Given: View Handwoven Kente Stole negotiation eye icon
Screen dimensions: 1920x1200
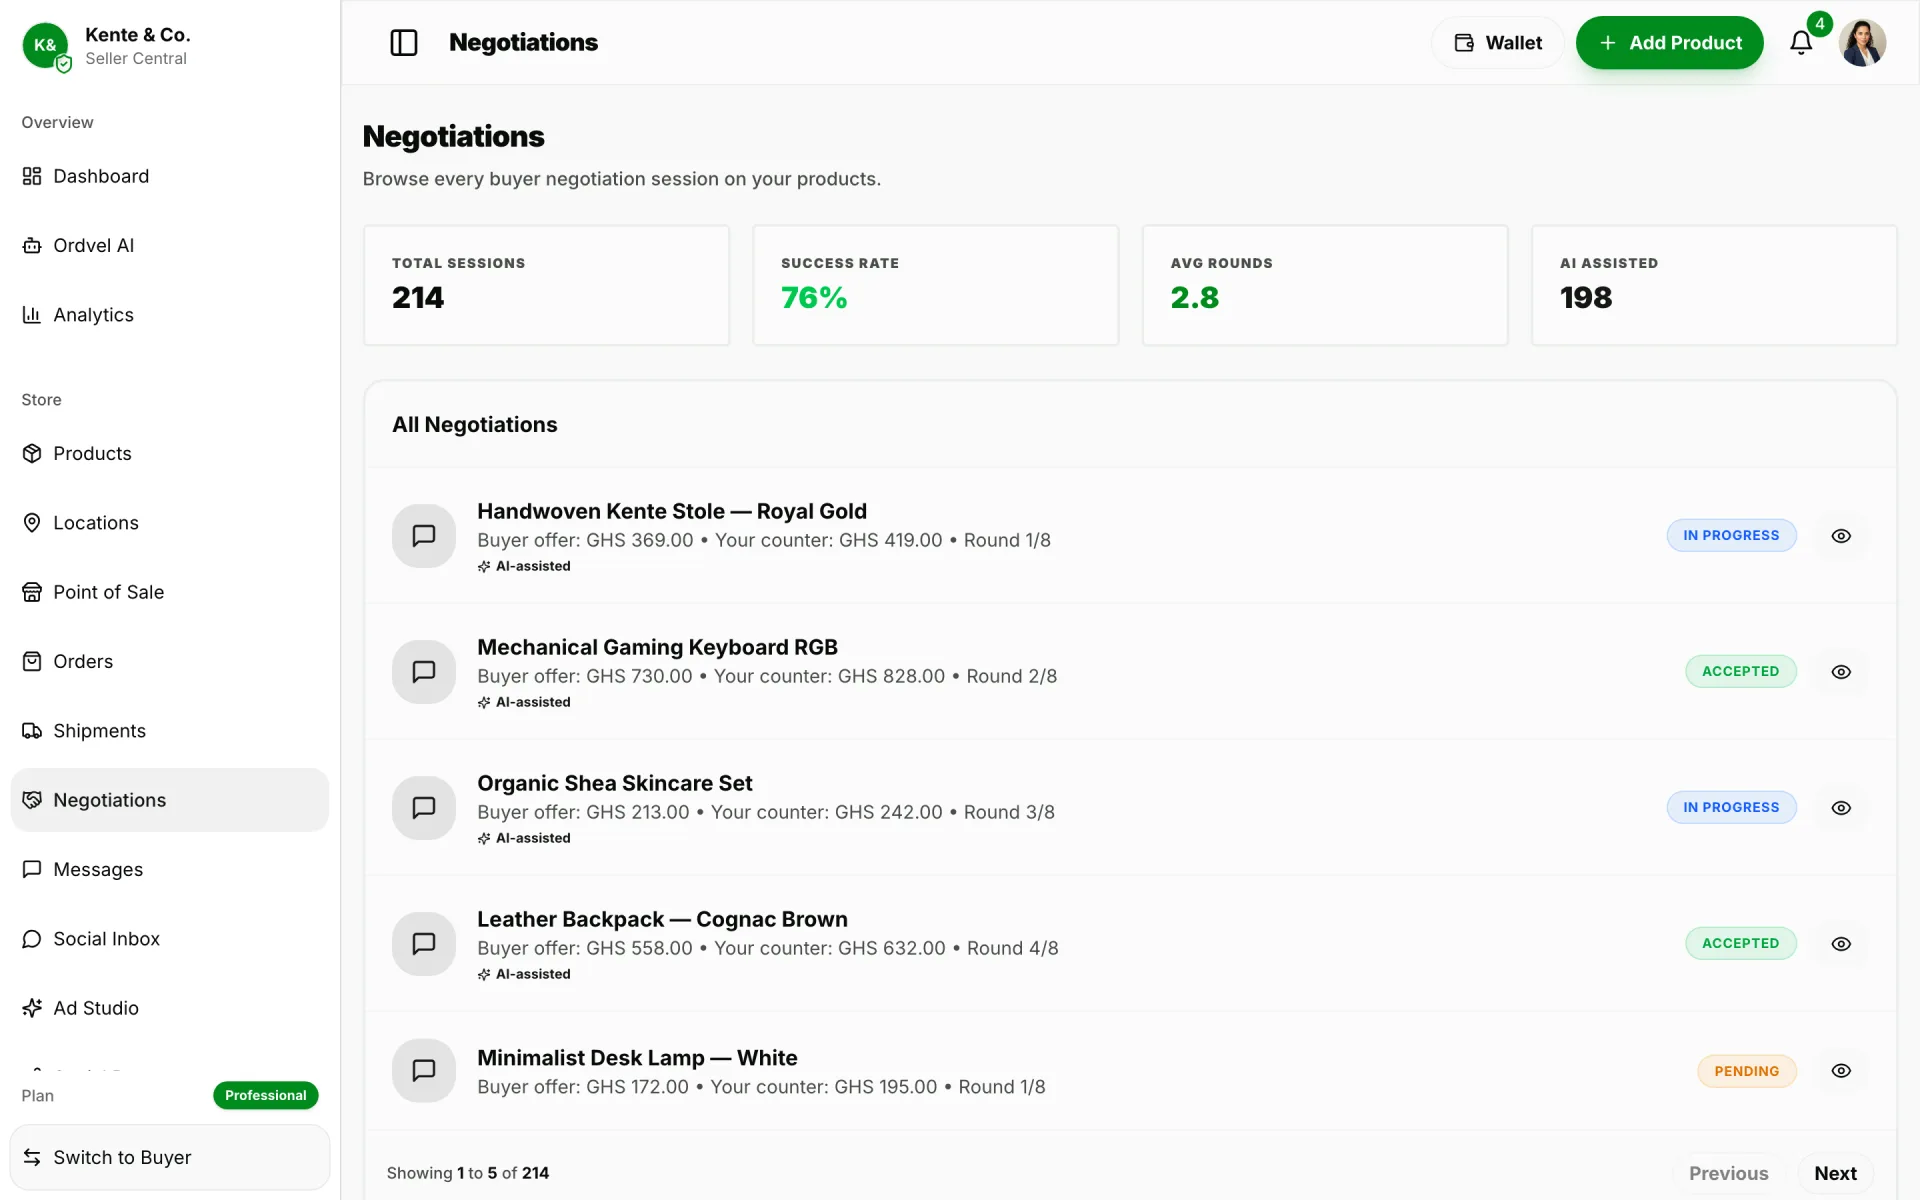Looking at the screenshot, I should [x=1841, y=536].
